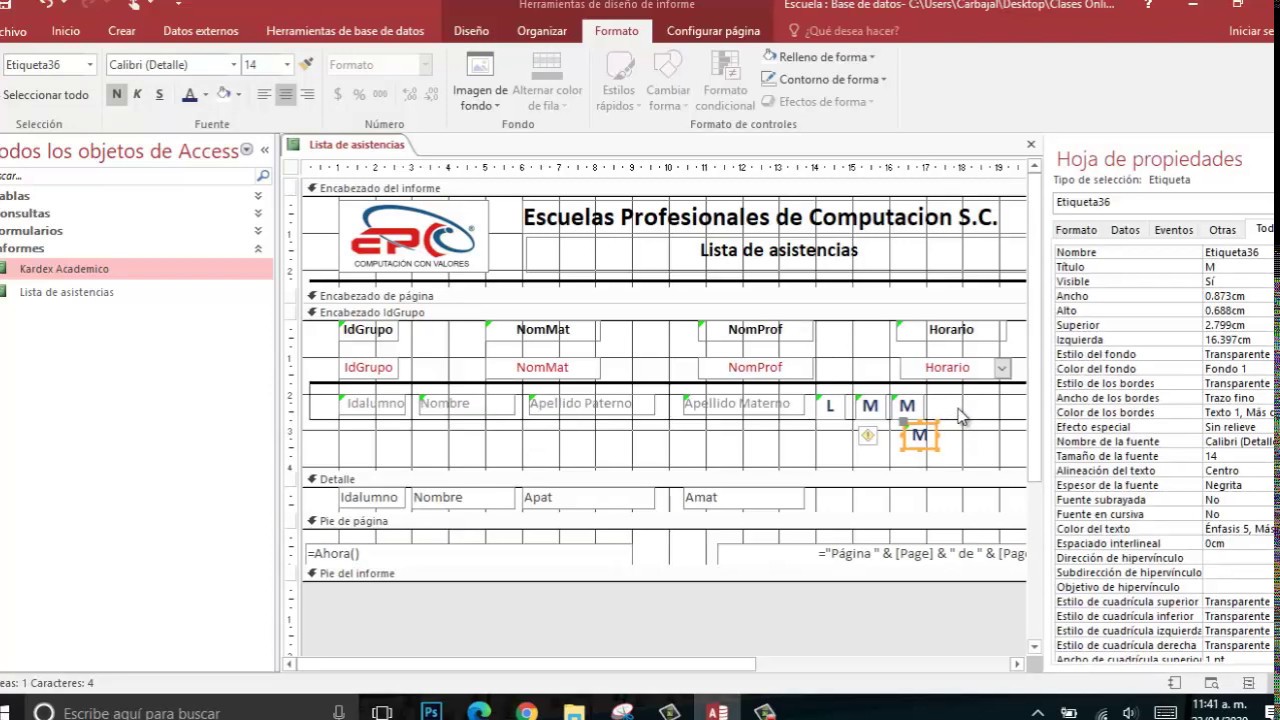Open Formato condicional
Image resolution: width=1280 pixels, height=720 pixels.
pyautogui.click(x=725, y=83)
